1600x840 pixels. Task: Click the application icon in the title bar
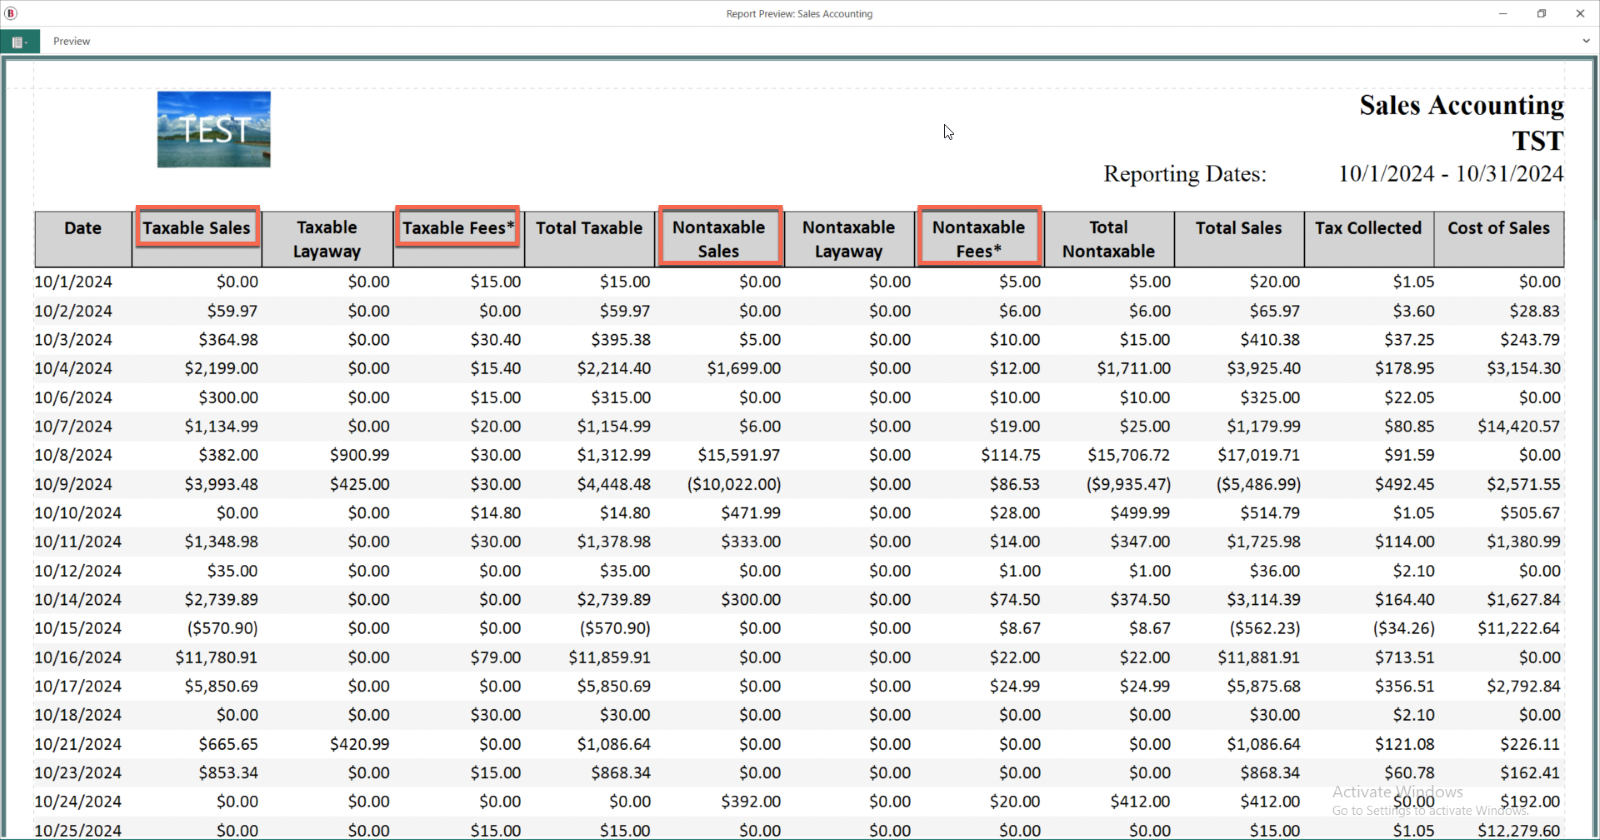(11, 13)
